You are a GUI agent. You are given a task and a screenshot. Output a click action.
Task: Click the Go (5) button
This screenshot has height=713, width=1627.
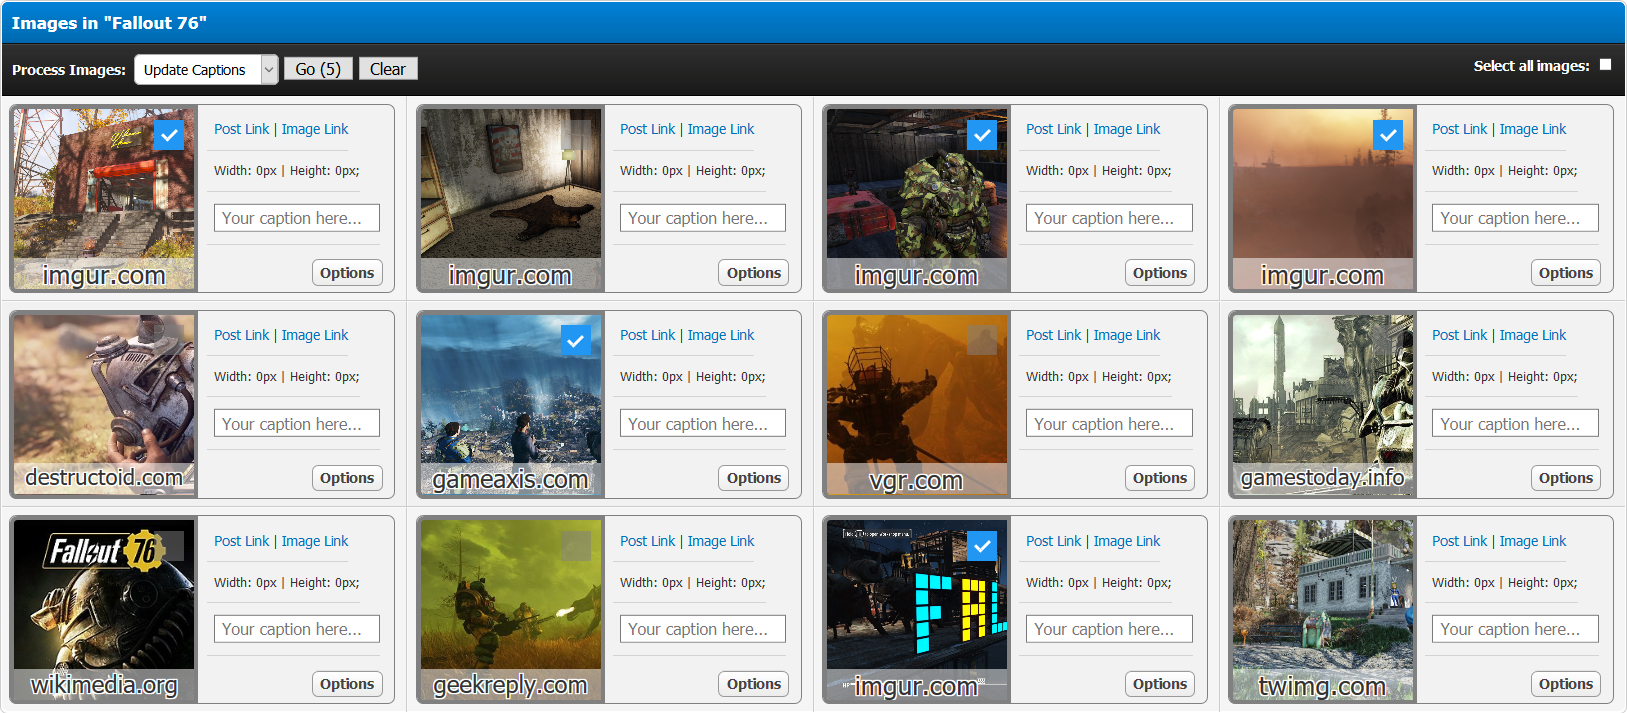coord(318,69)
